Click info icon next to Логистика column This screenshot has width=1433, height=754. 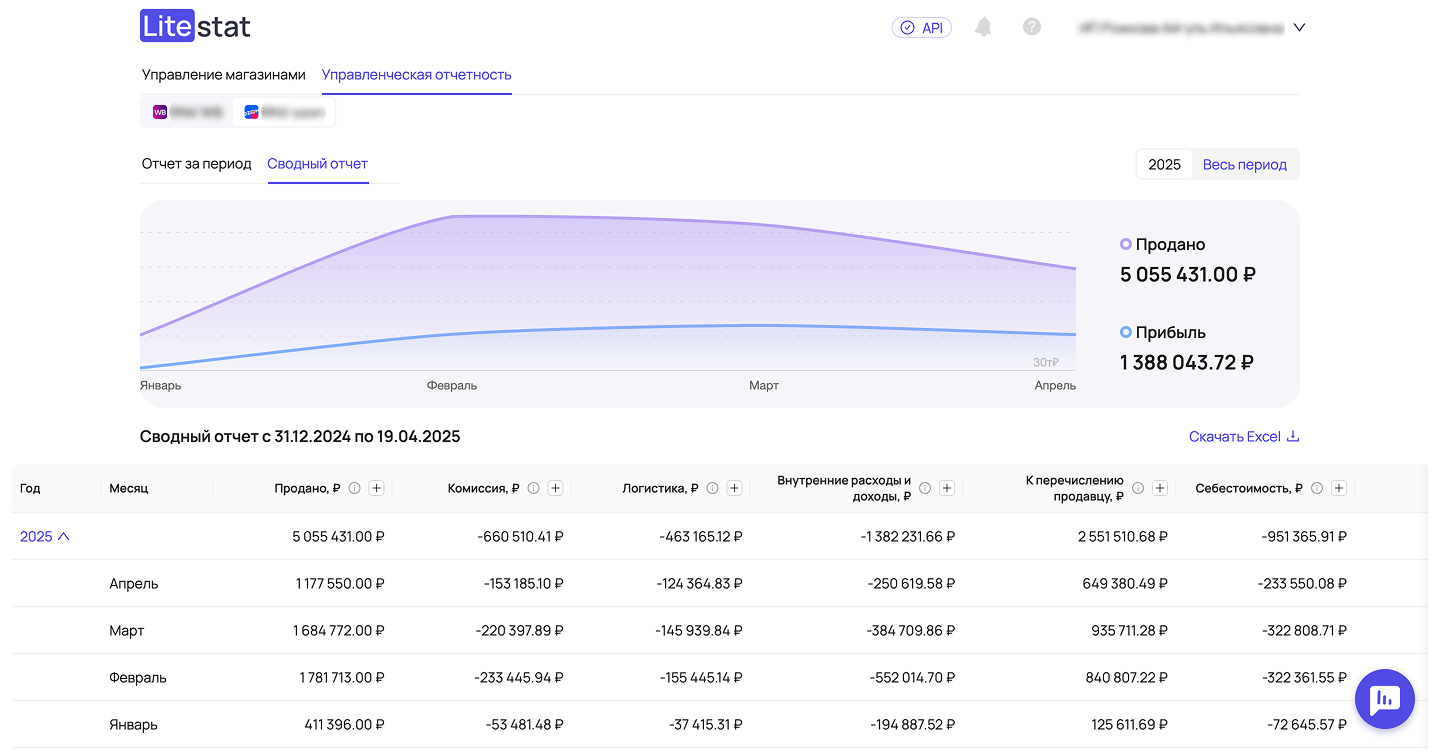click(x=712, y=488)
